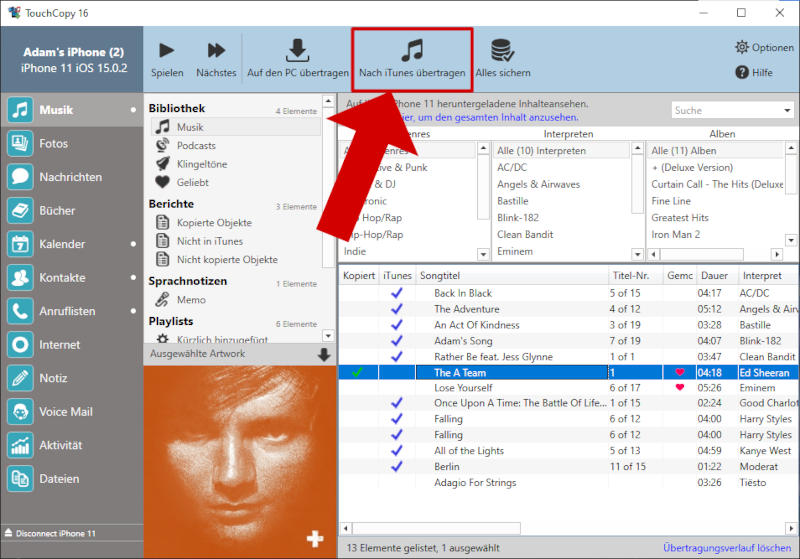
Task: Open the Internet section
Action: tap(71, 345)
